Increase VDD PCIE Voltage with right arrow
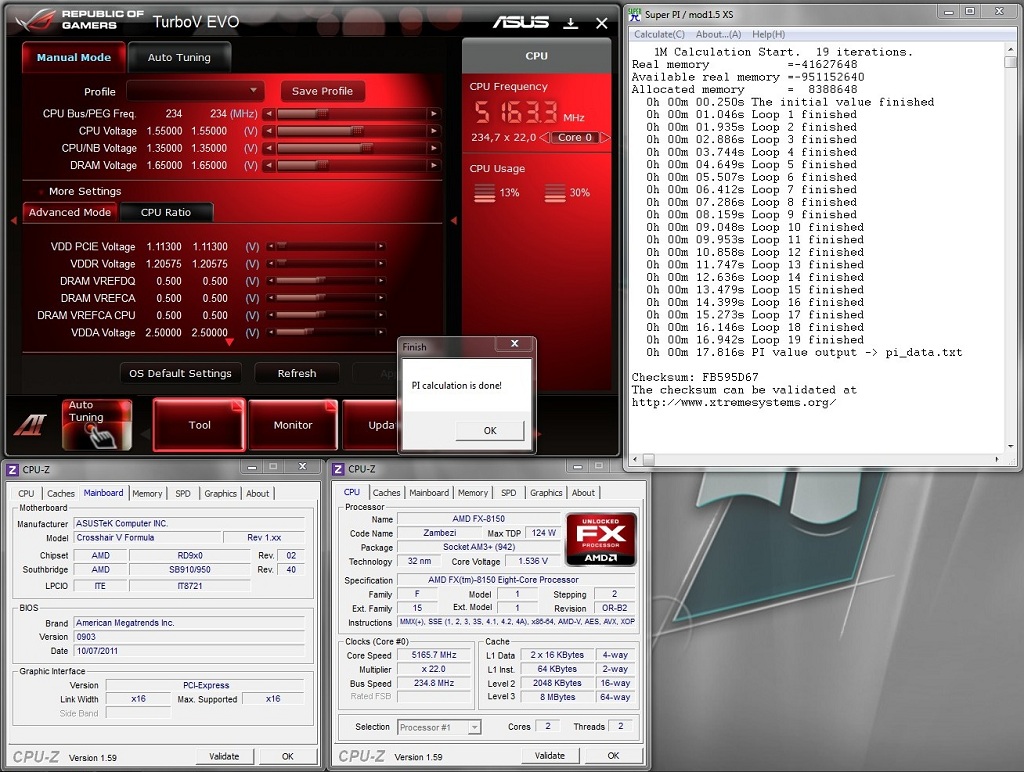Image resolution: width=1024 pixels, height=772 pixels. tap(380, 246)
